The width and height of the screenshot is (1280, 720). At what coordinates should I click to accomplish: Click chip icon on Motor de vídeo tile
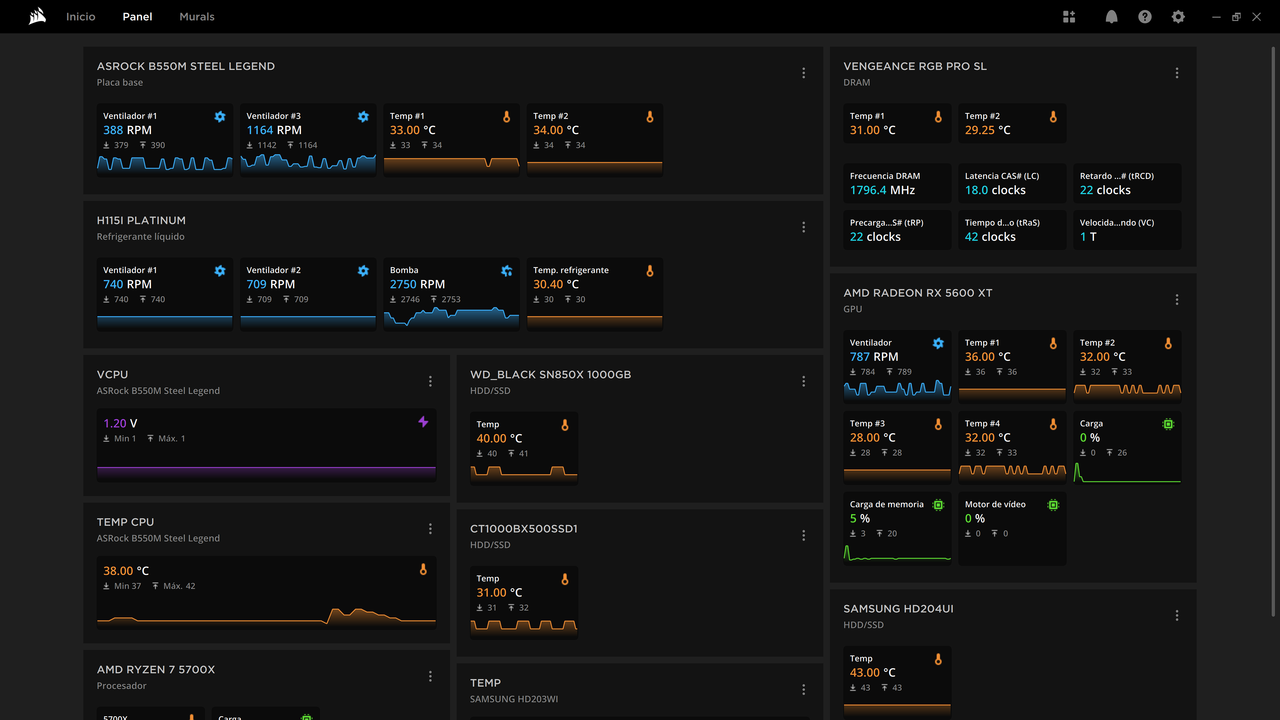1053,505
